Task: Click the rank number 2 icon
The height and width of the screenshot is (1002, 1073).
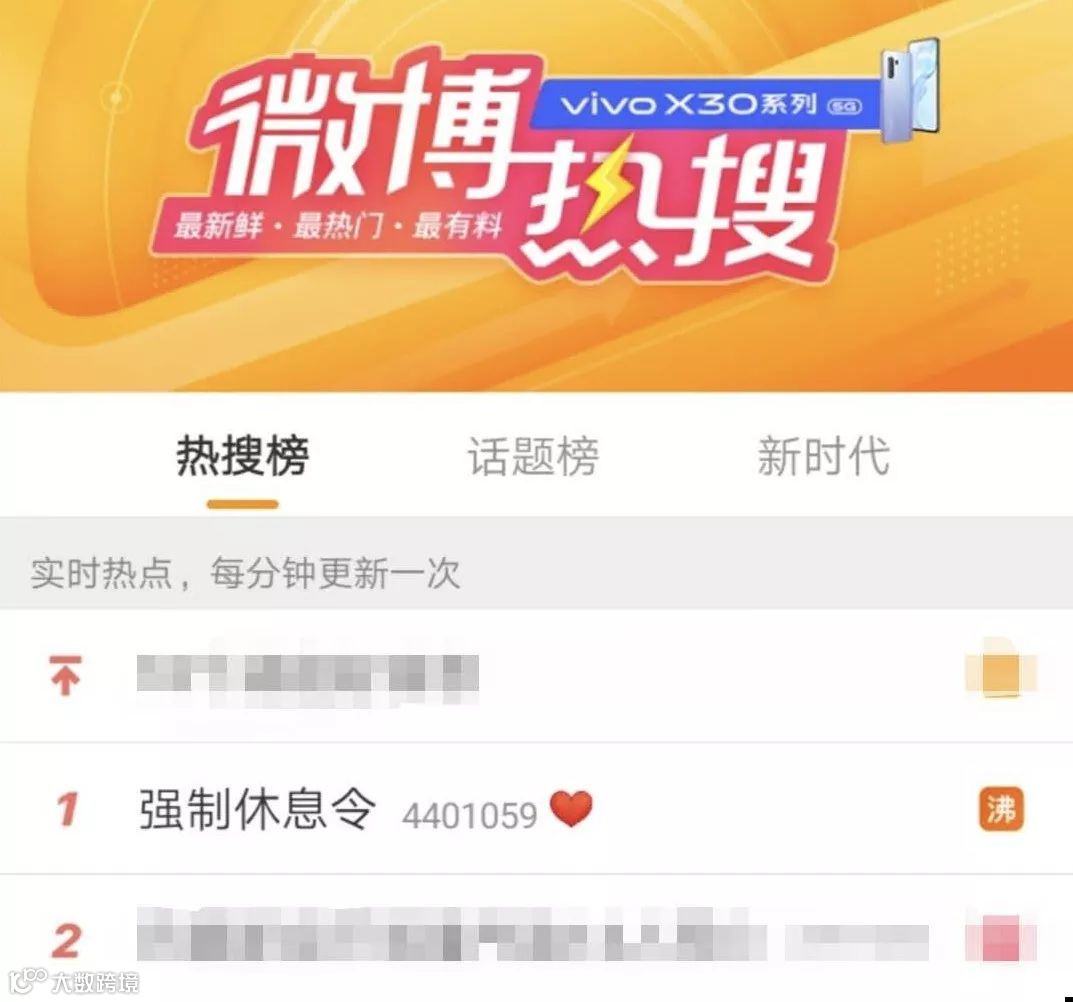Action: [66, 940]
